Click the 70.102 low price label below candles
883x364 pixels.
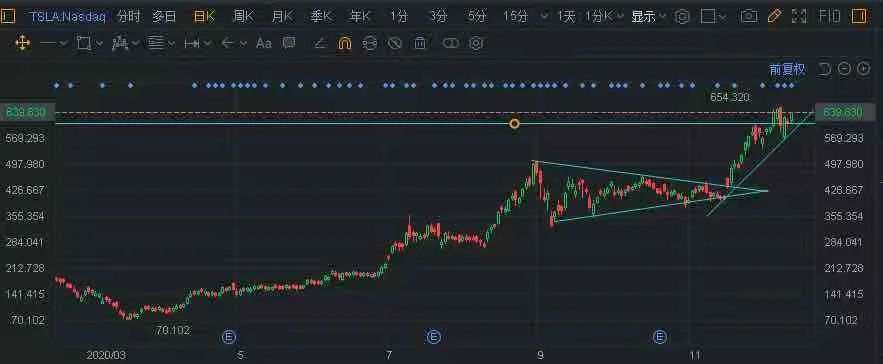[173, 330]
